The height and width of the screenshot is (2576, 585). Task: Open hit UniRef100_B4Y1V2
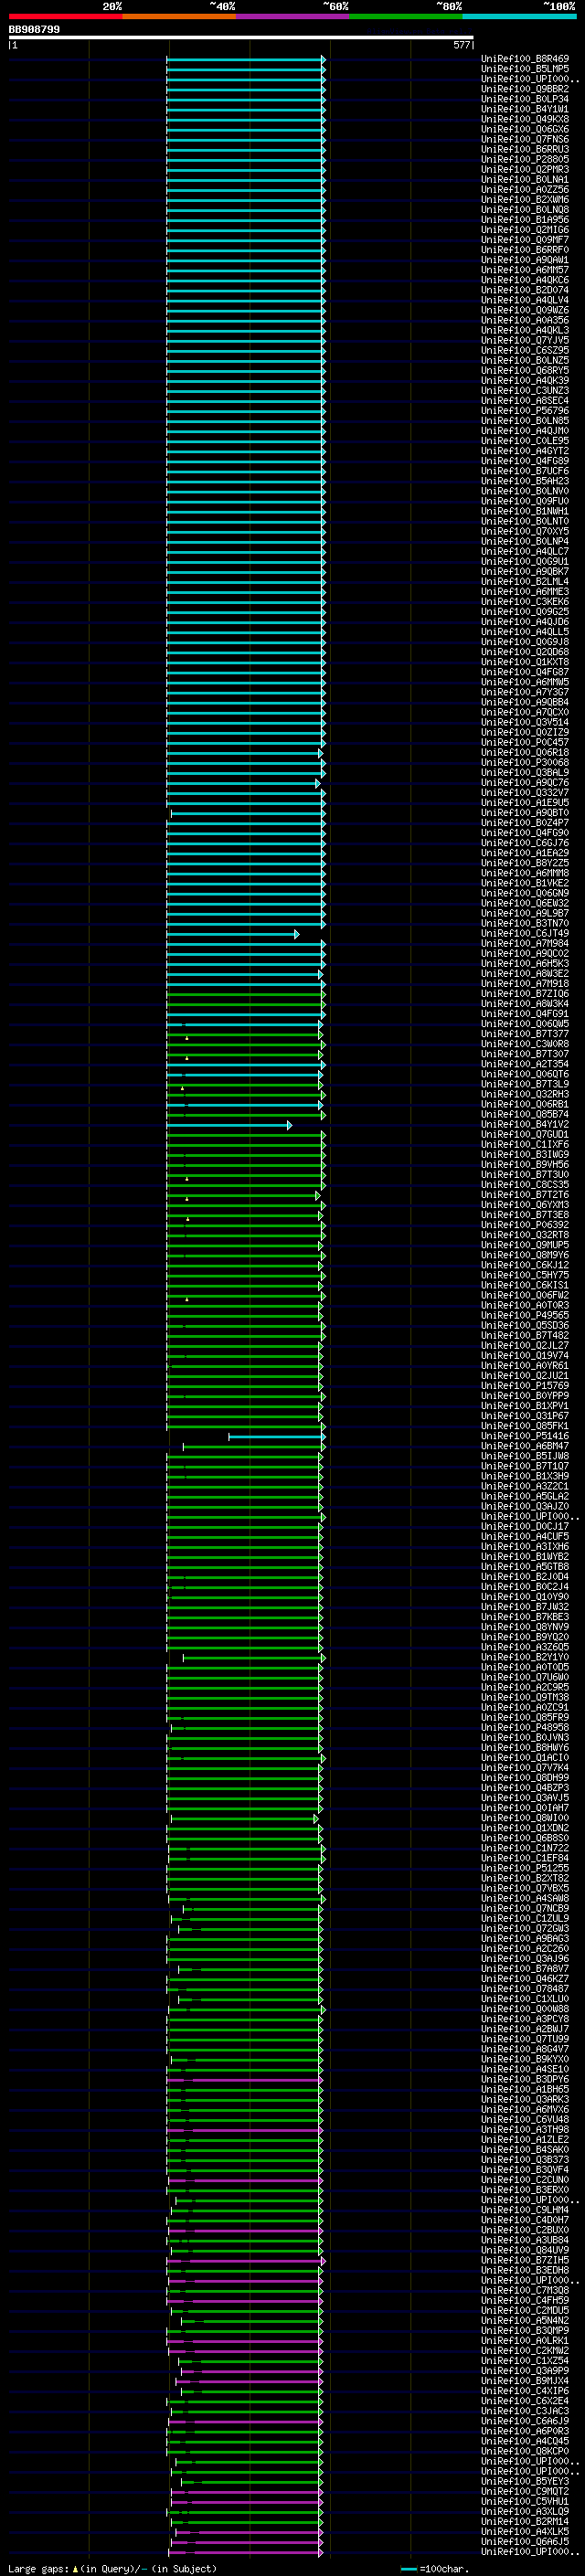tap(525, 1124)
